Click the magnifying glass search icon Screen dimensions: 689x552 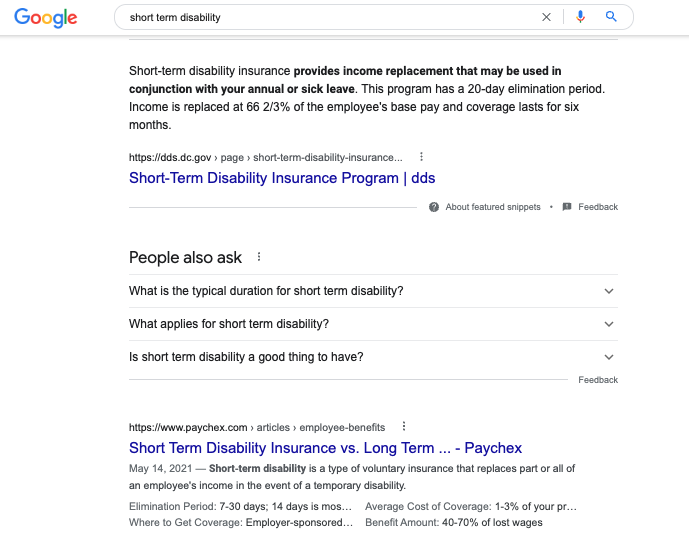pyautogui.click(x=611, y=17)
